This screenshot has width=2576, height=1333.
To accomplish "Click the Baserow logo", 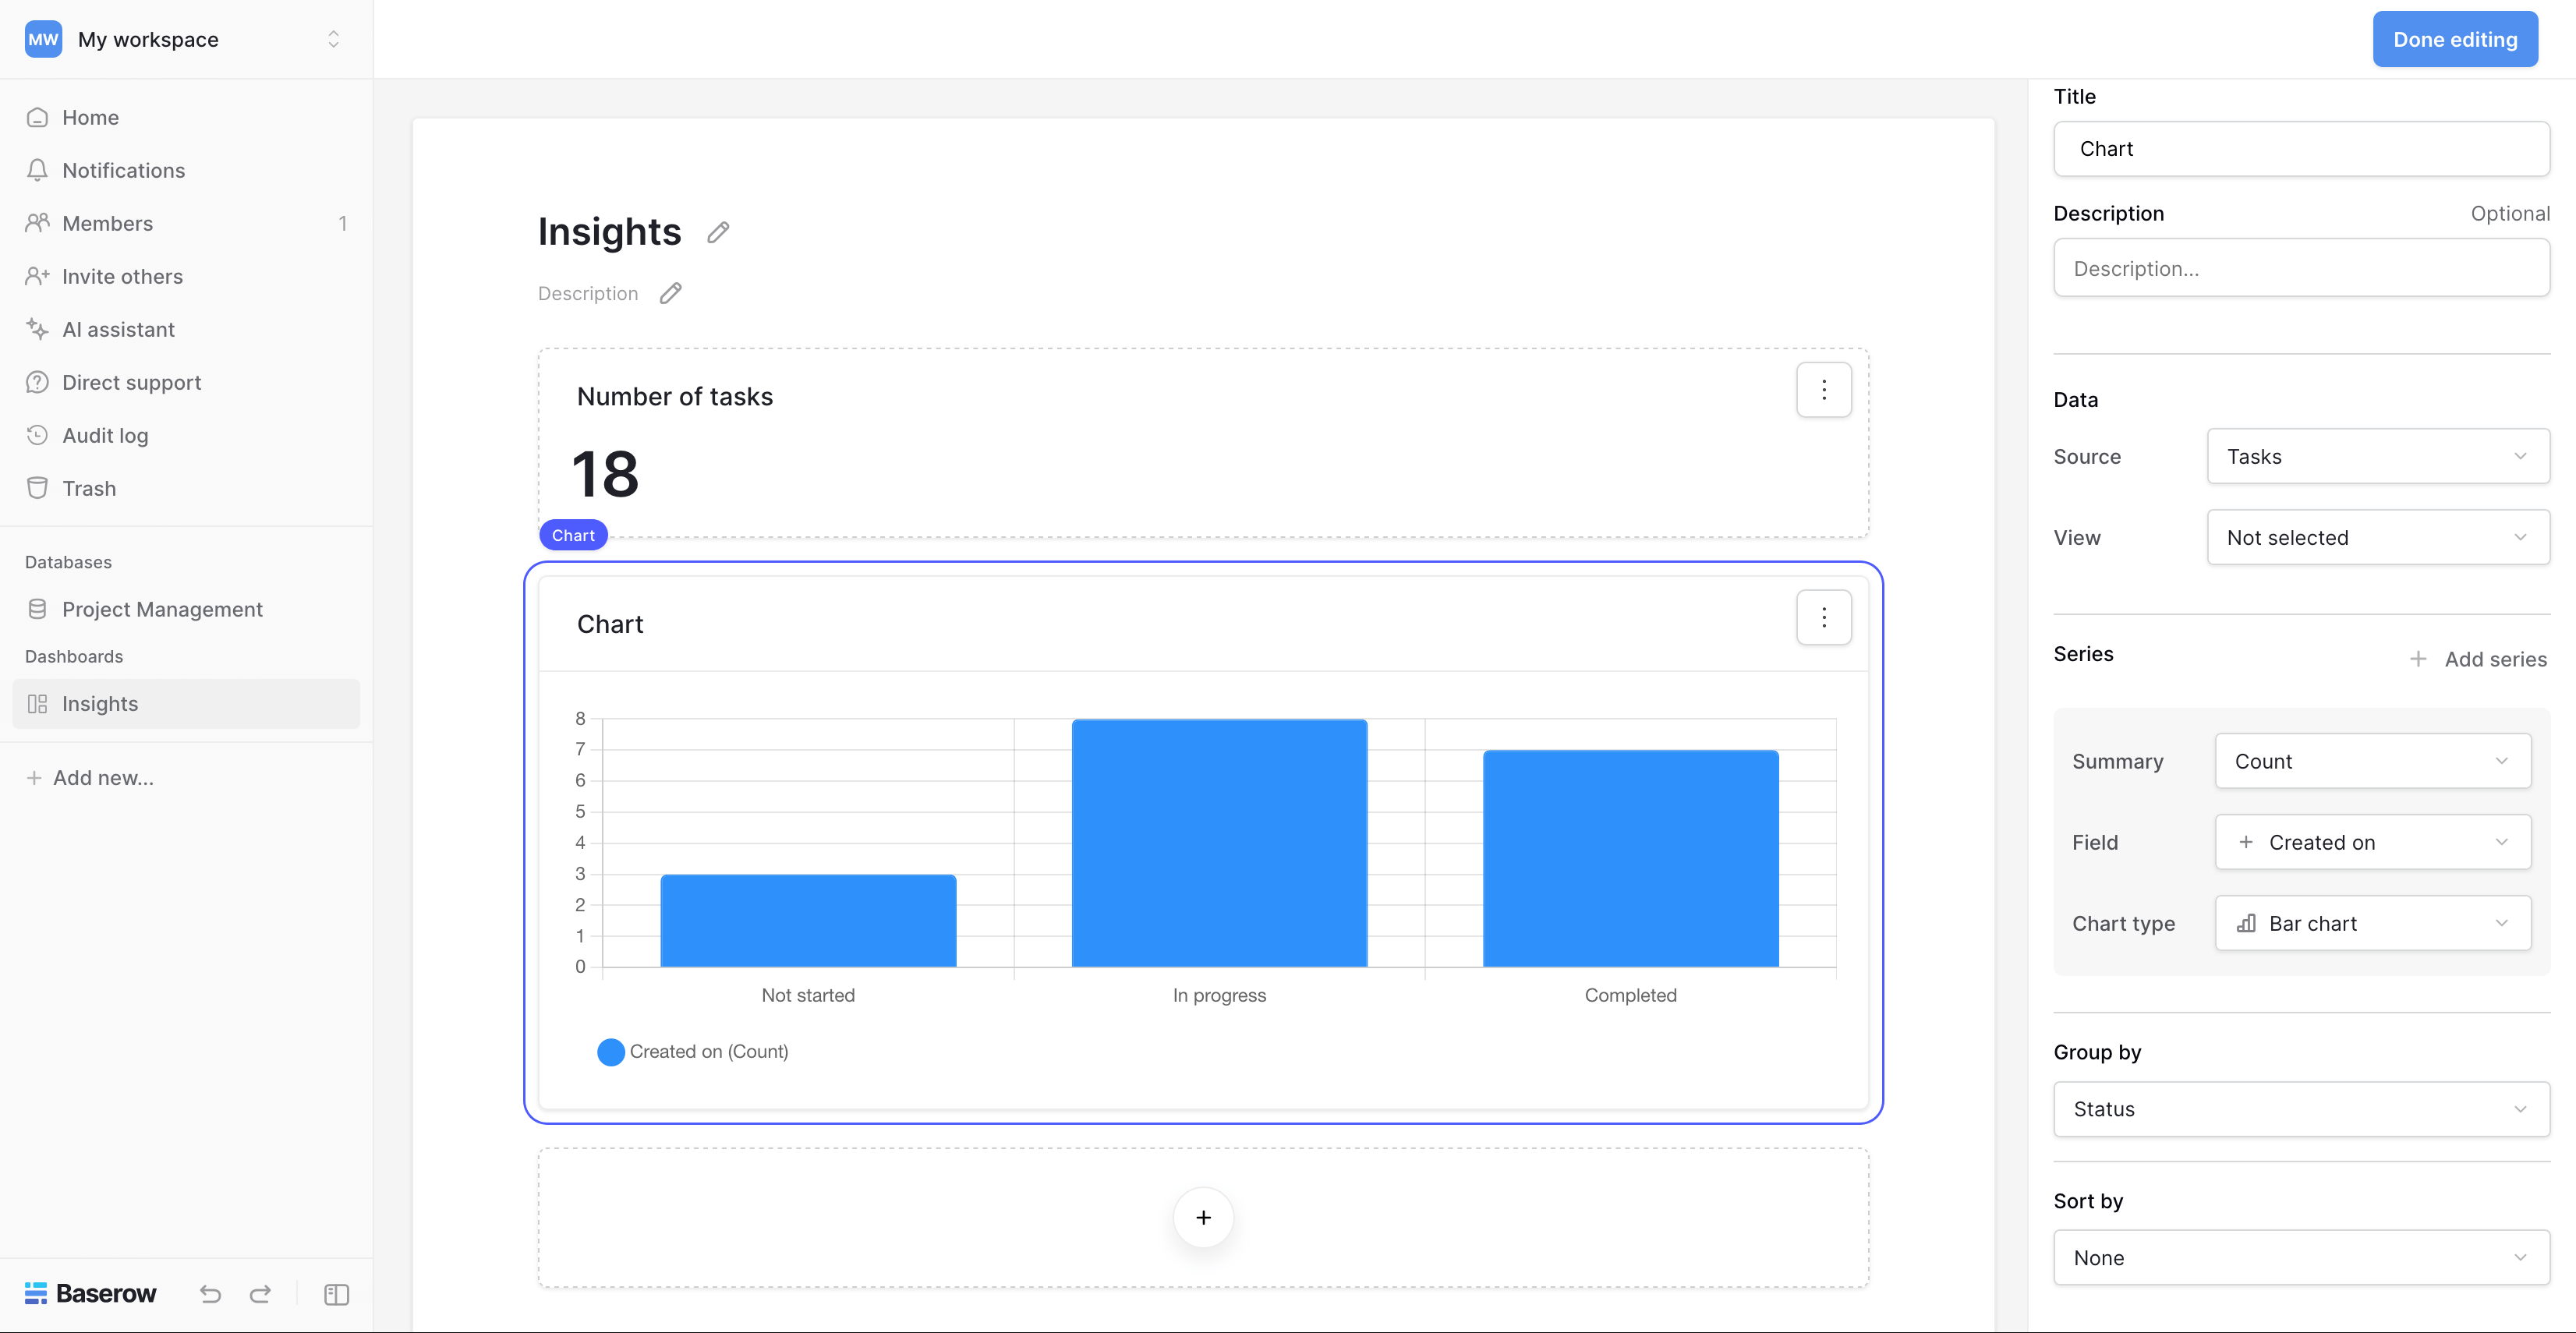I will pos(90,1293).
